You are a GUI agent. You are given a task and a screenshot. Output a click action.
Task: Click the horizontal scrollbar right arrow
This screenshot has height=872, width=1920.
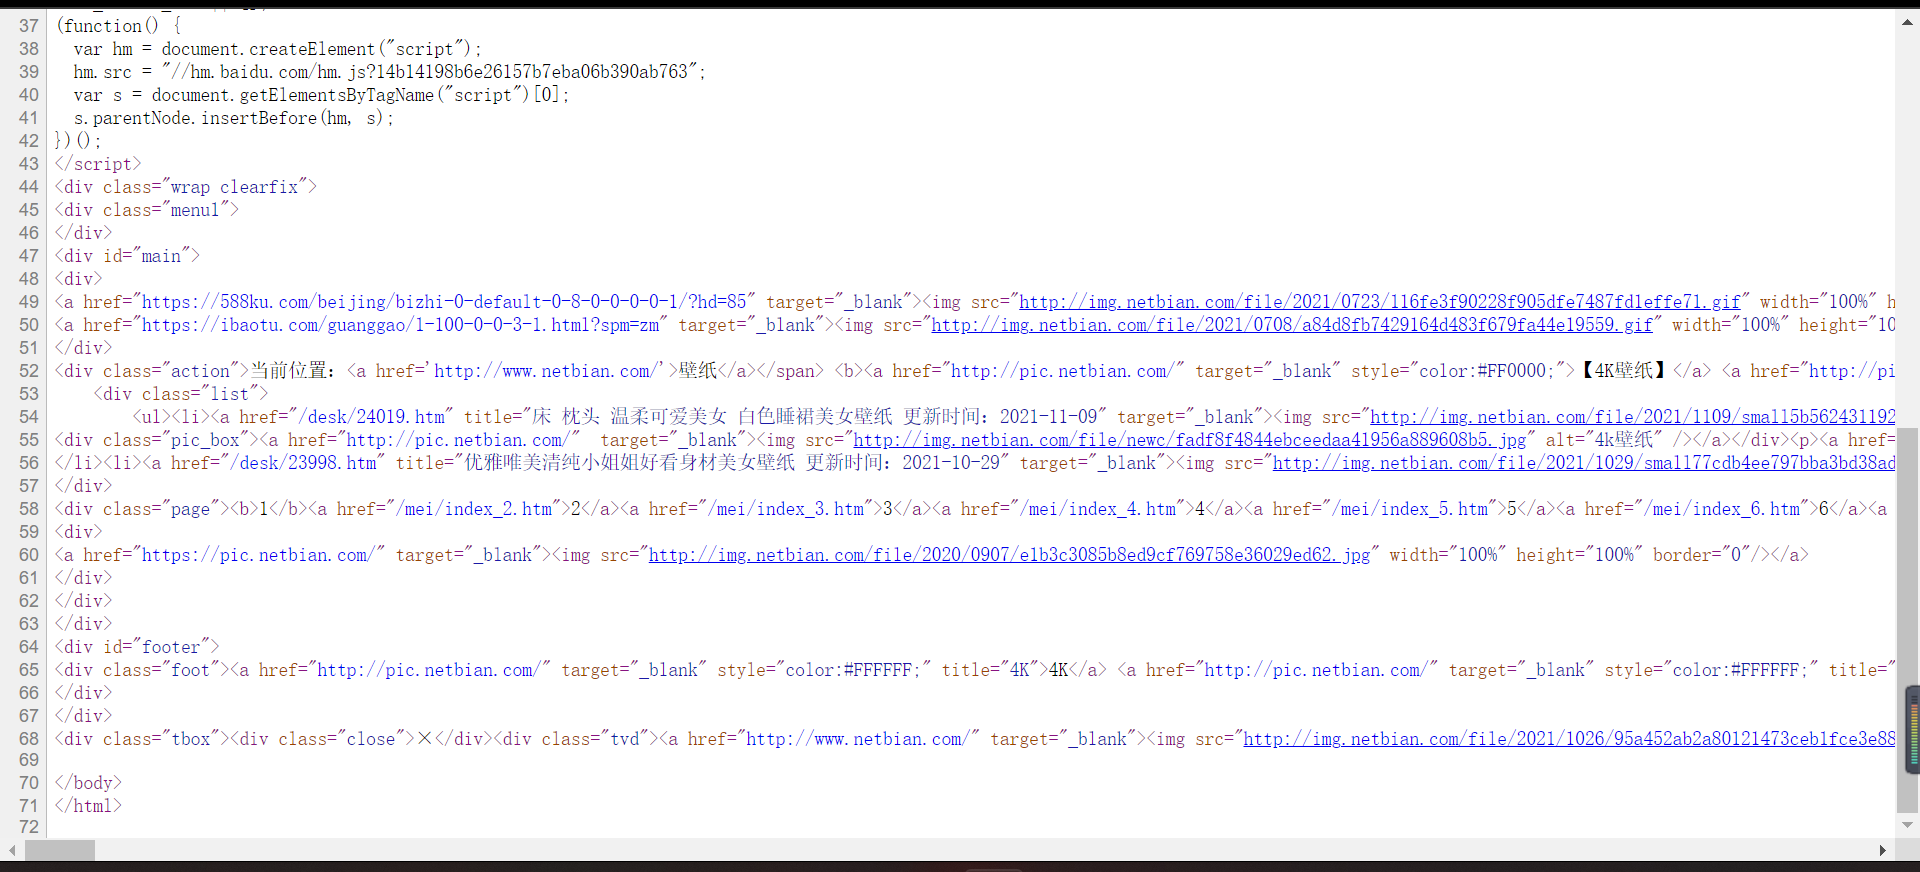point(1882,850)
